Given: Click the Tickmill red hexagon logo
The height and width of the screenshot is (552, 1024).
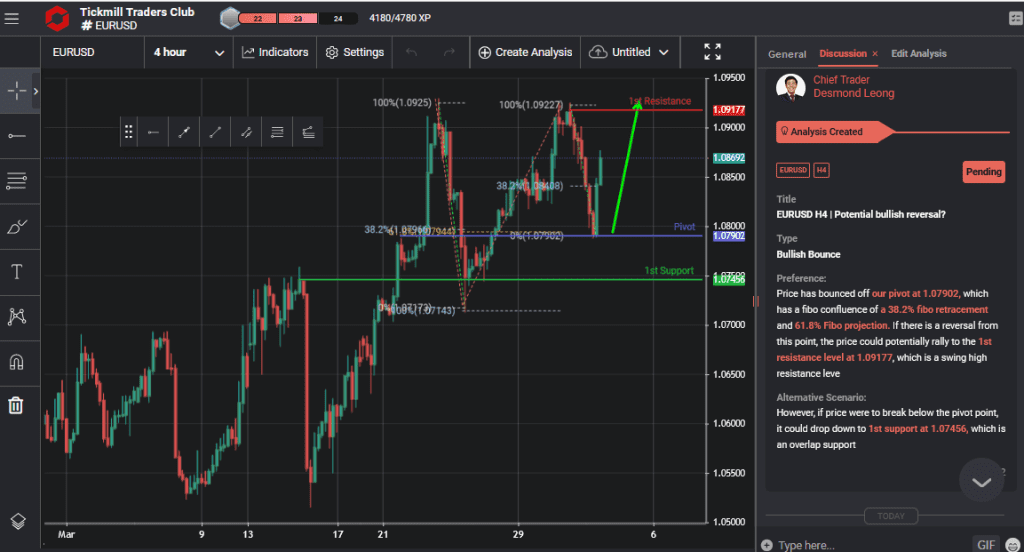Looking at the screenshot, I should tap(57, 18).
